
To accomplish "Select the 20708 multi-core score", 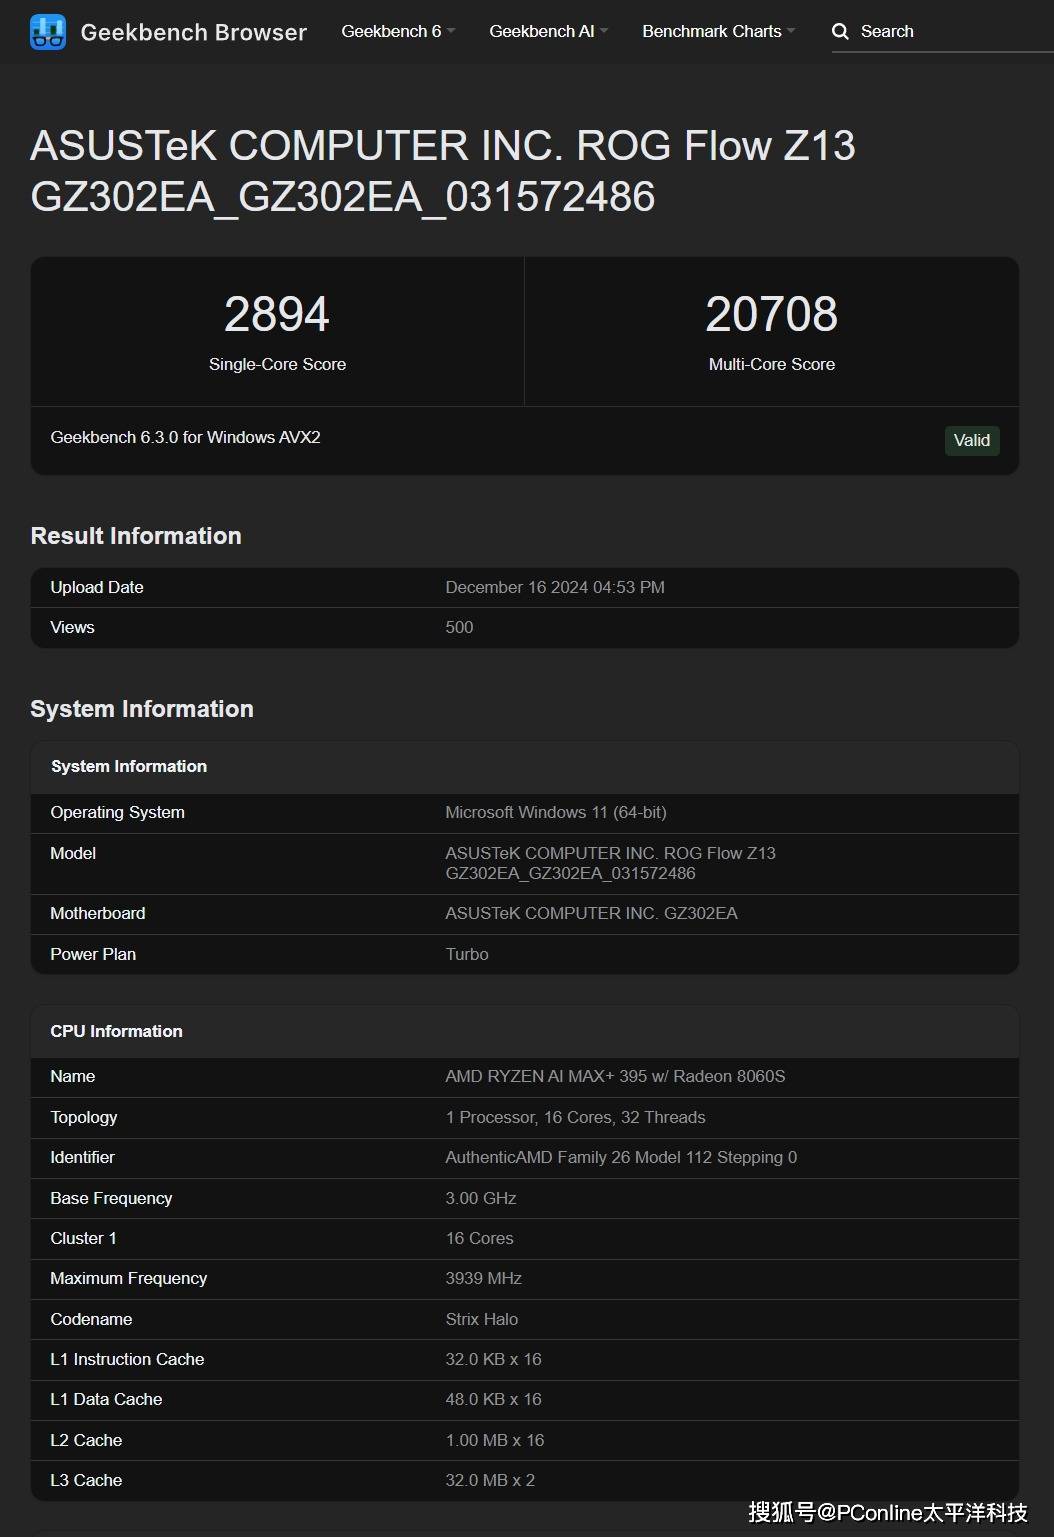I will pos(771,314).
